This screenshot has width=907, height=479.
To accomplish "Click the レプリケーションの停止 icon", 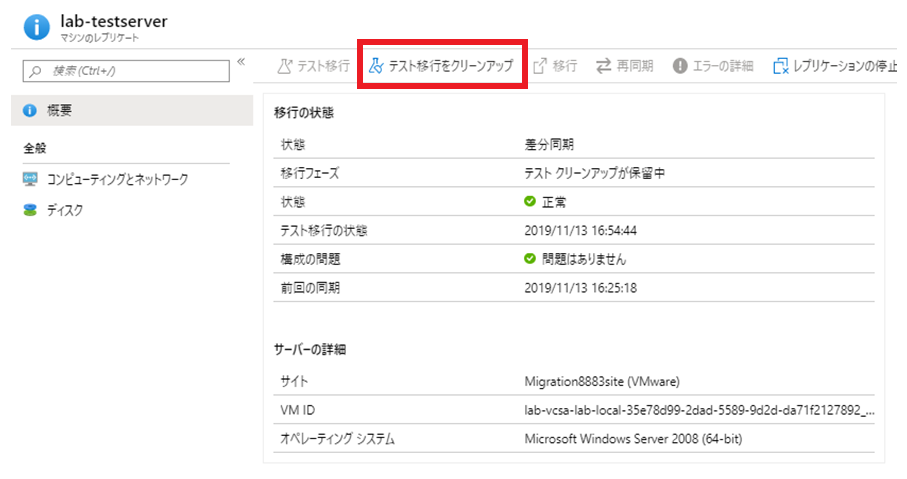I will tap(780, 67).
